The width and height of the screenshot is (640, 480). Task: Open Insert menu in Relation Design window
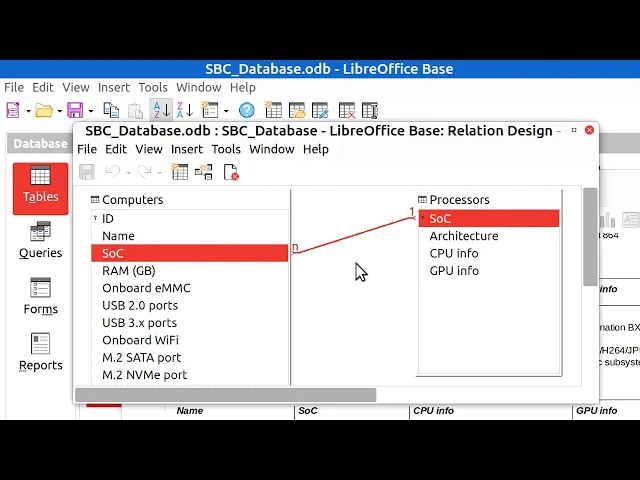pyautogui.click(x=187, y=149)
